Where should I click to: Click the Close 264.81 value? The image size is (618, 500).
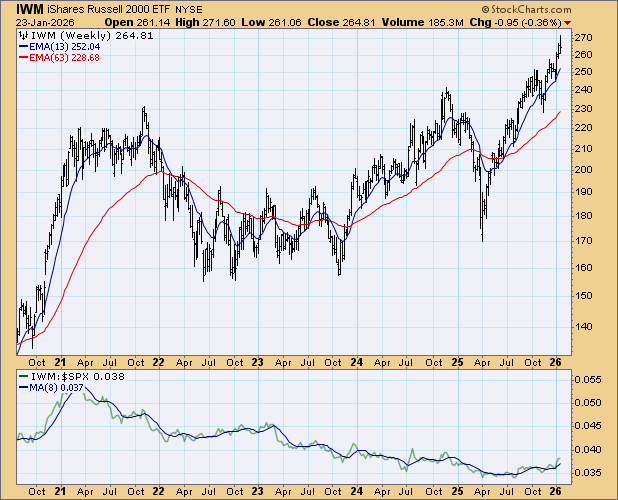[341, 22]
